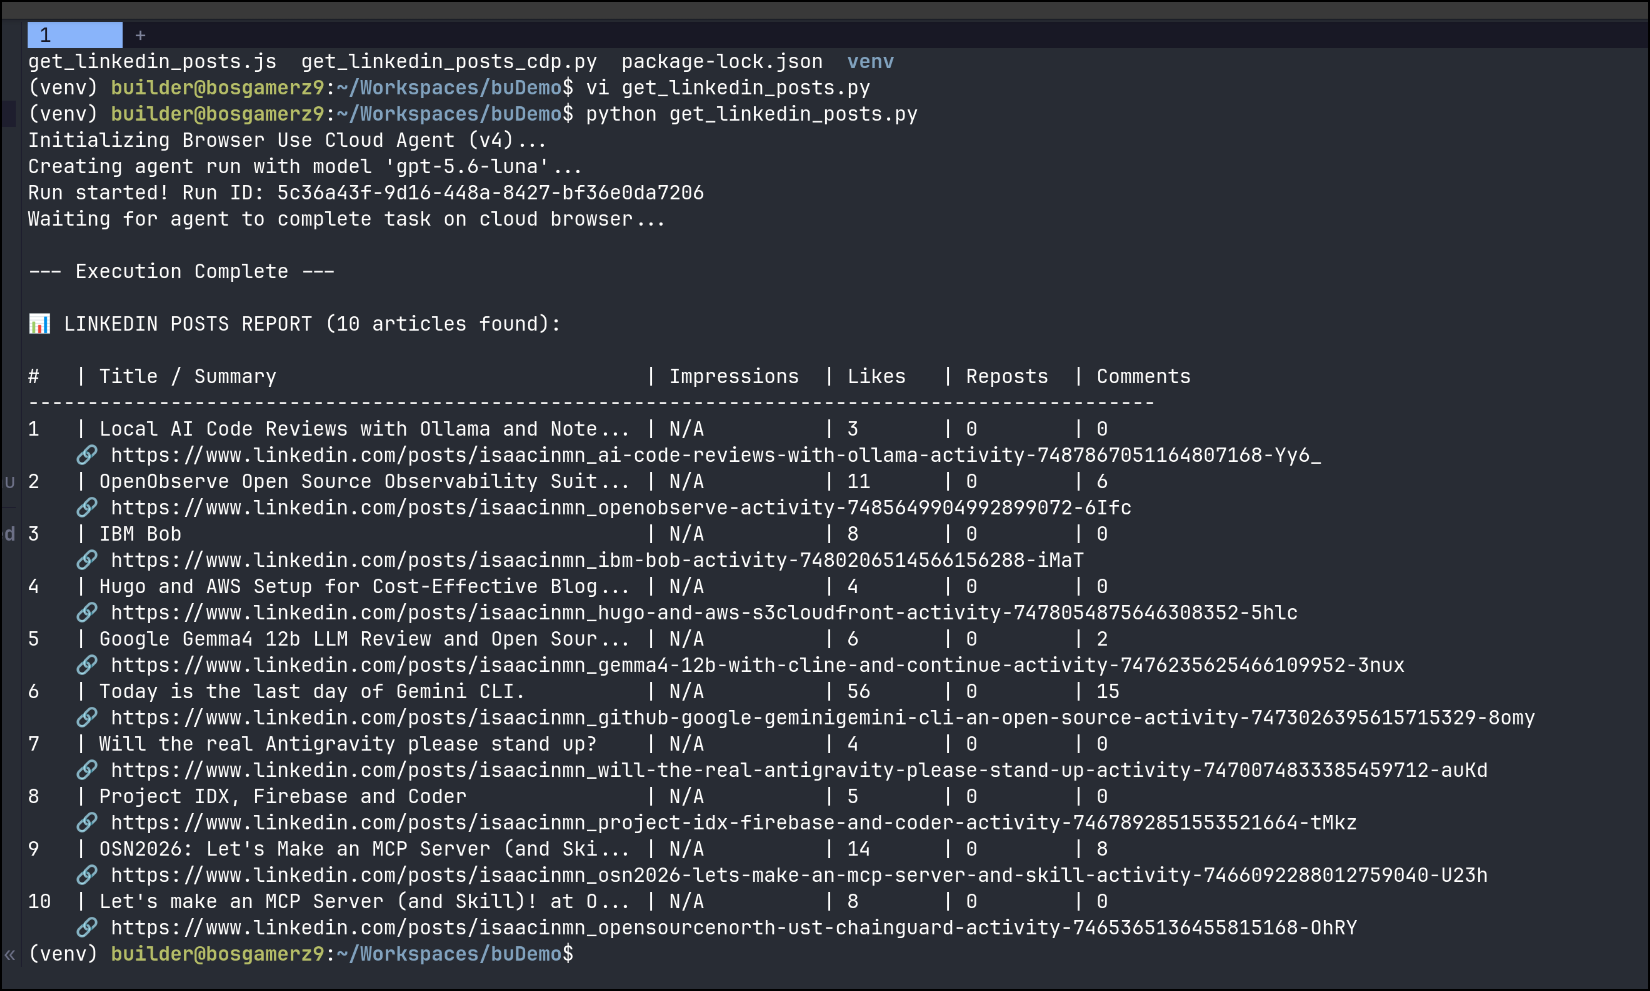
Task: Click the likes value '56' for Gemini CLI post
Action: pos(859,692)
